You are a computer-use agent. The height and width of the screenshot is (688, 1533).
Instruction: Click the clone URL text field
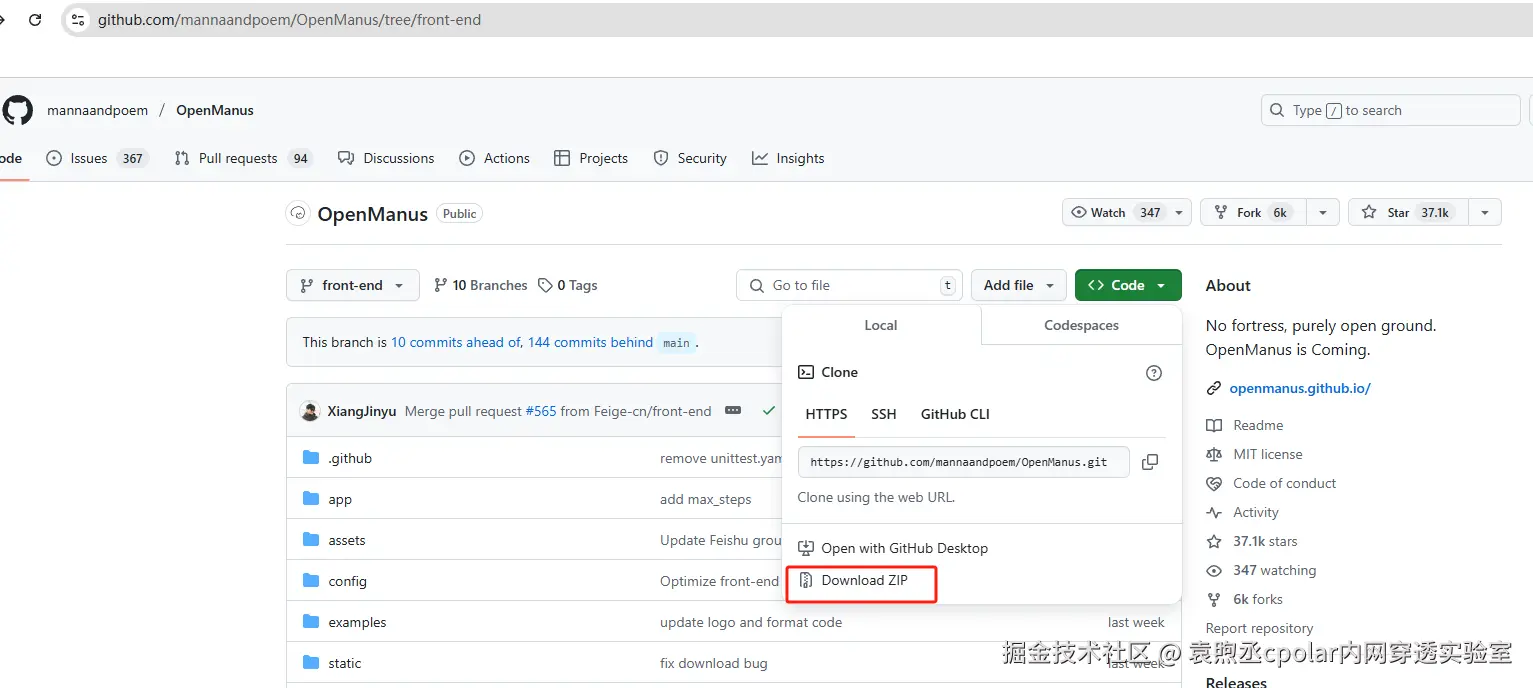pos(964,462)
